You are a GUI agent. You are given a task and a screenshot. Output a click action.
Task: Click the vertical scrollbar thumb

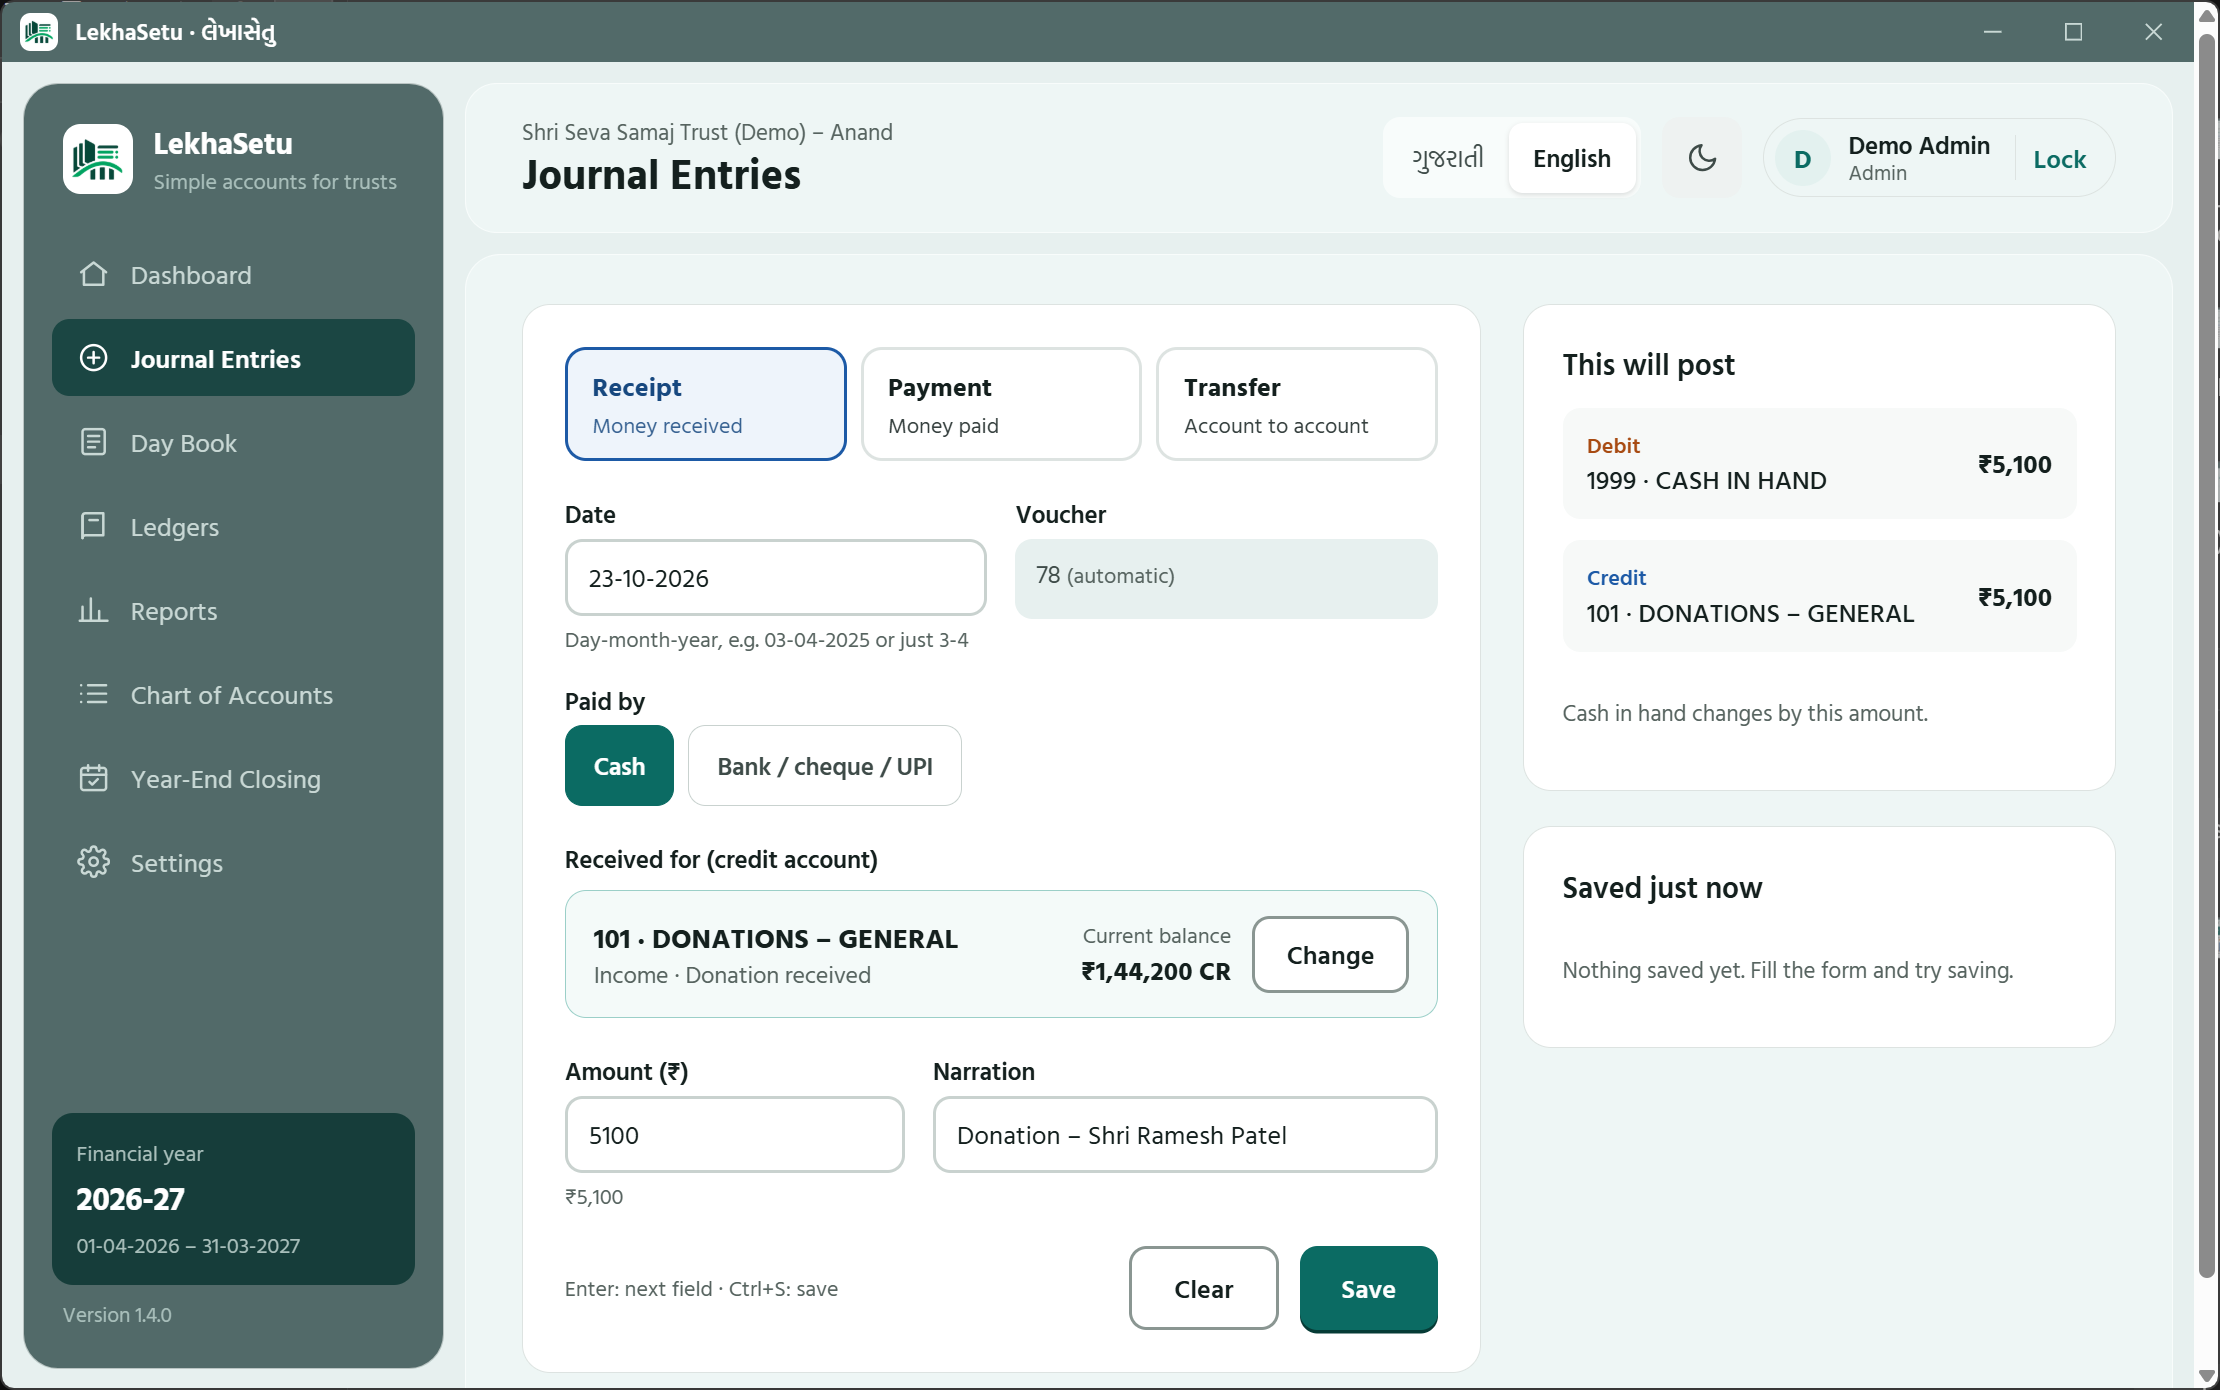[x=2207, y=656]
